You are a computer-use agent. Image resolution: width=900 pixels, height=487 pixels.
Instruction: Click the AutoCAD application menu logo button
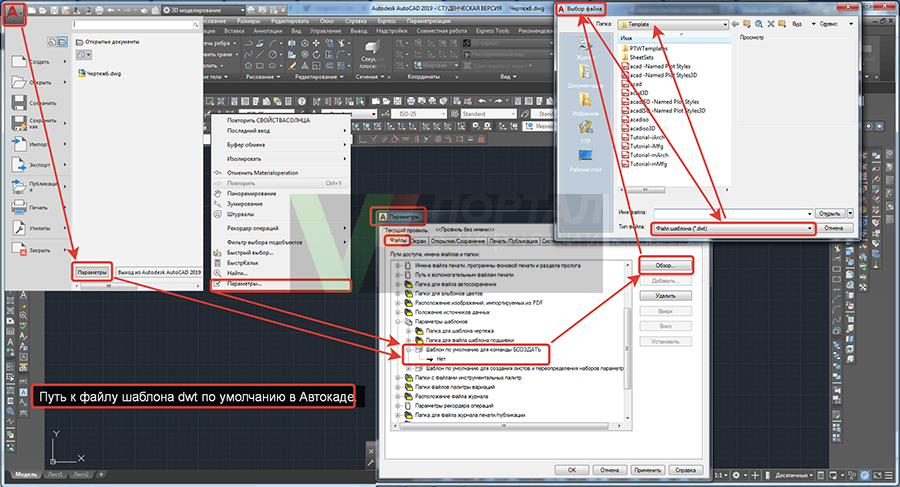point(17,17)
